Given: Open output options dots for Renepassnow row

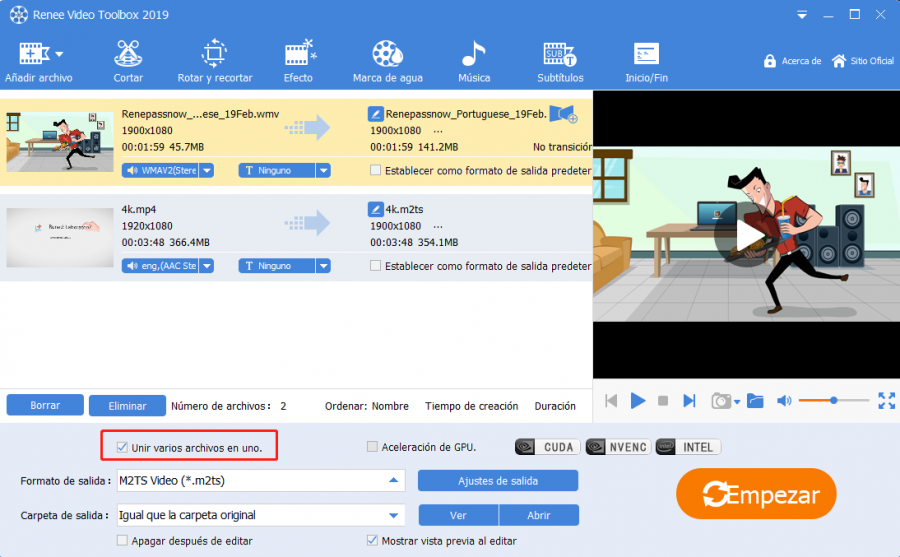Looking at the screenshot, I should point(438,131).
